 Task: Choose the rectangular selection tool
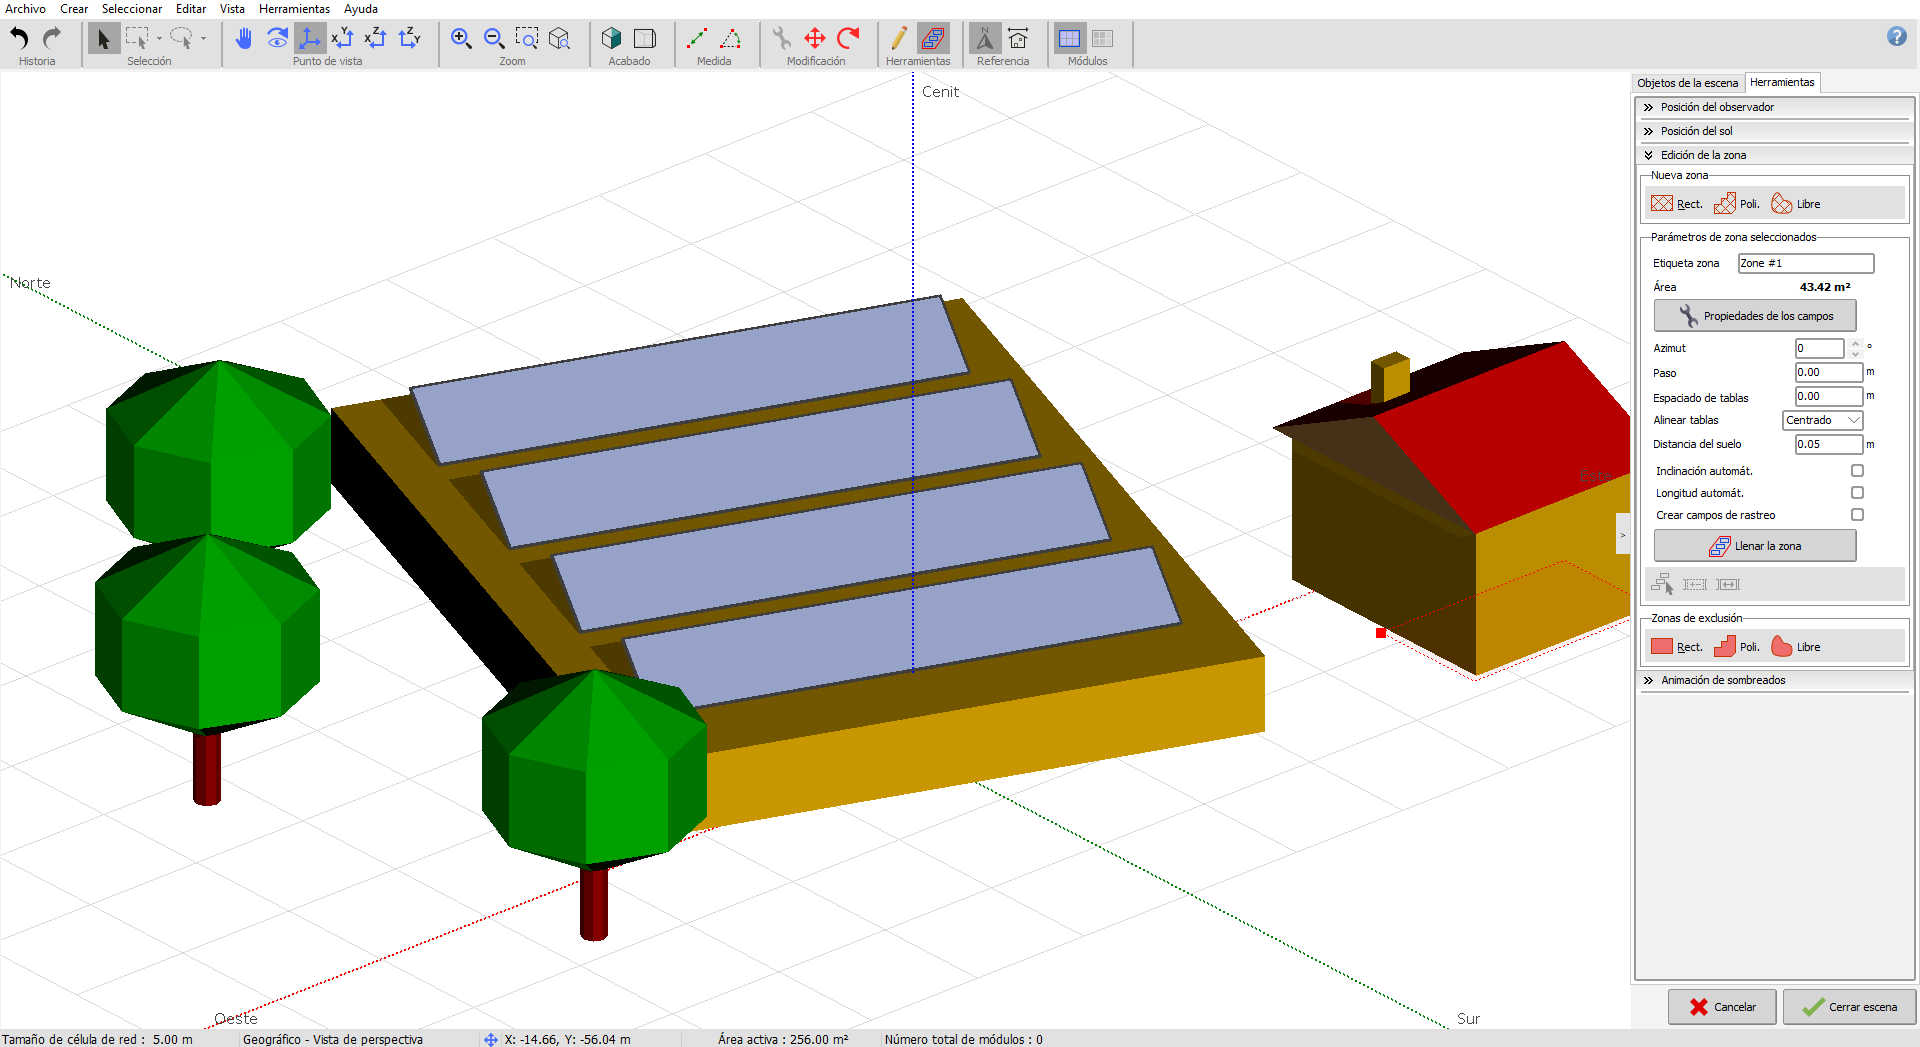[x=137, y=38]
